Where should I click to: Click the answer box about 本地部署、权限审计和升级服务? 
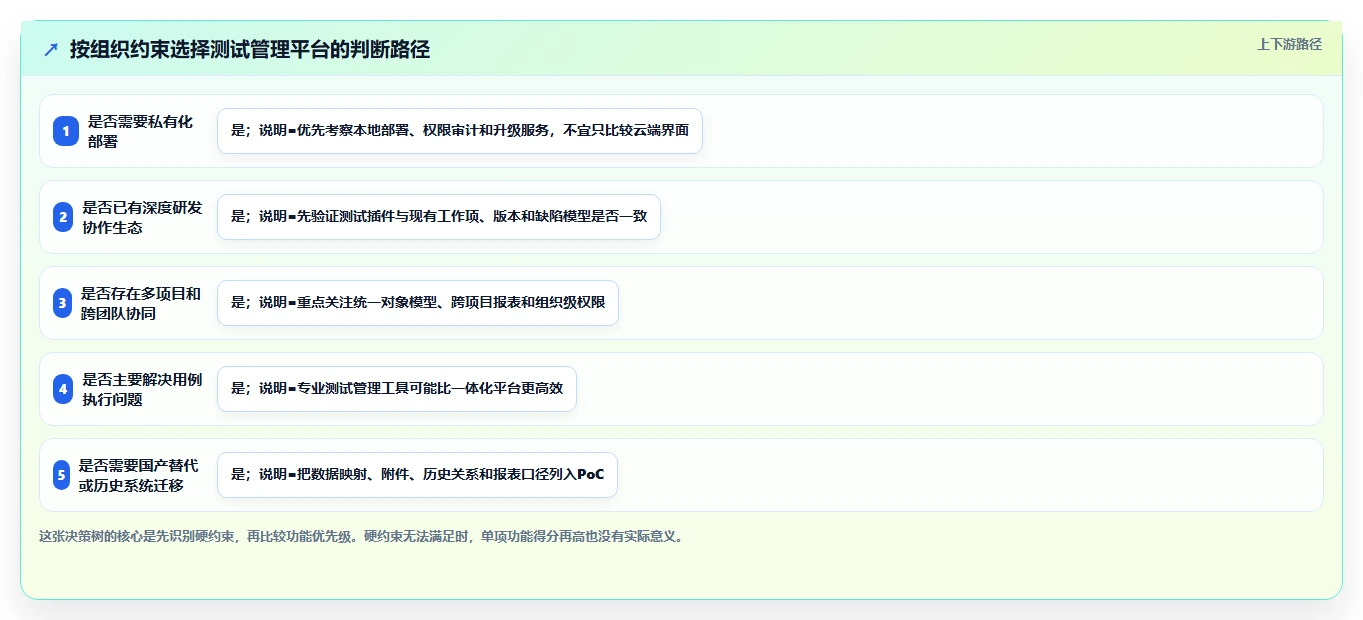460,131
